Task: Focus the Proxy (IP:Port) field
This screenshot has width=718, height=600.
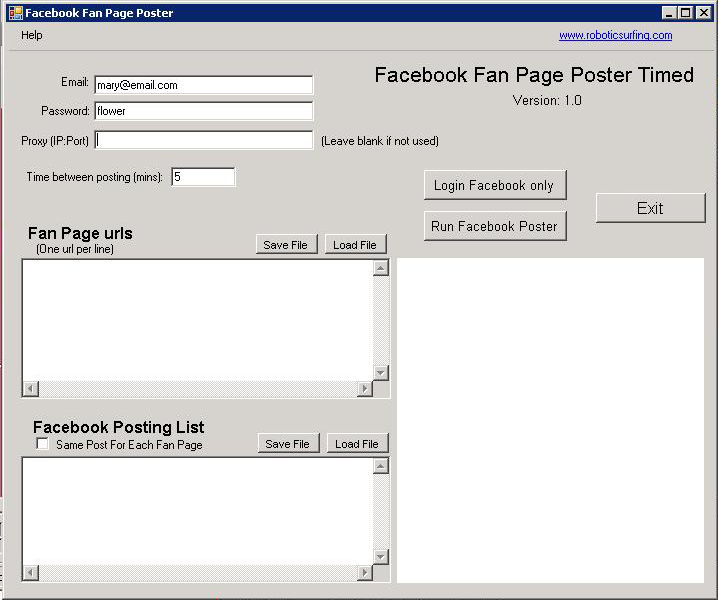Action: 204,140
